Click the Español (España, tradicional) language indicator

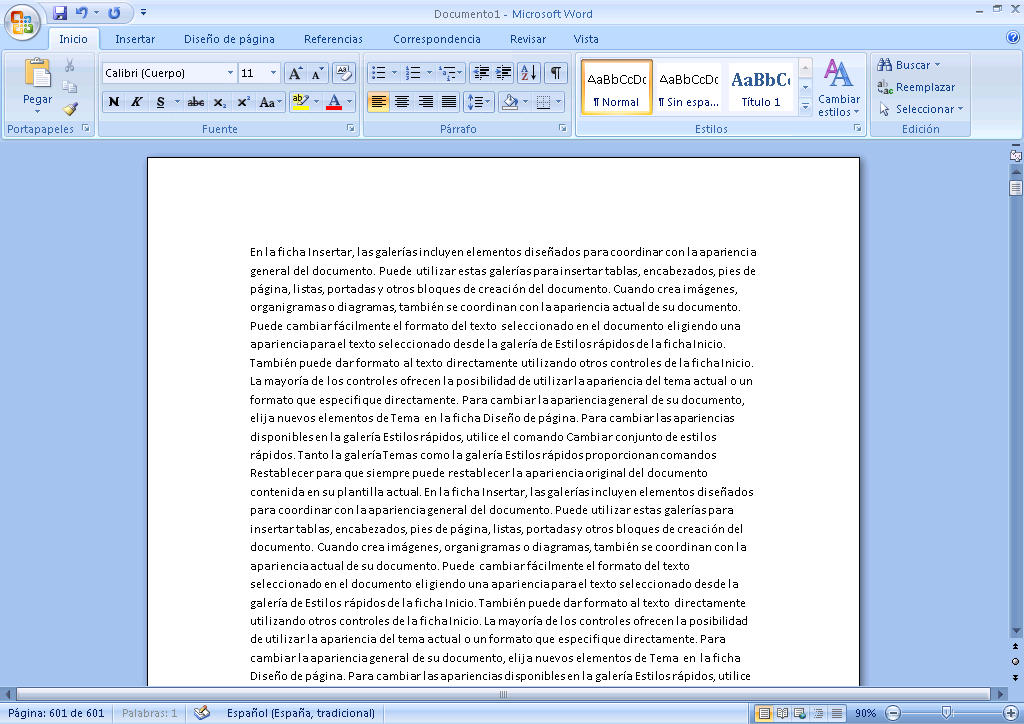(300, 713)
